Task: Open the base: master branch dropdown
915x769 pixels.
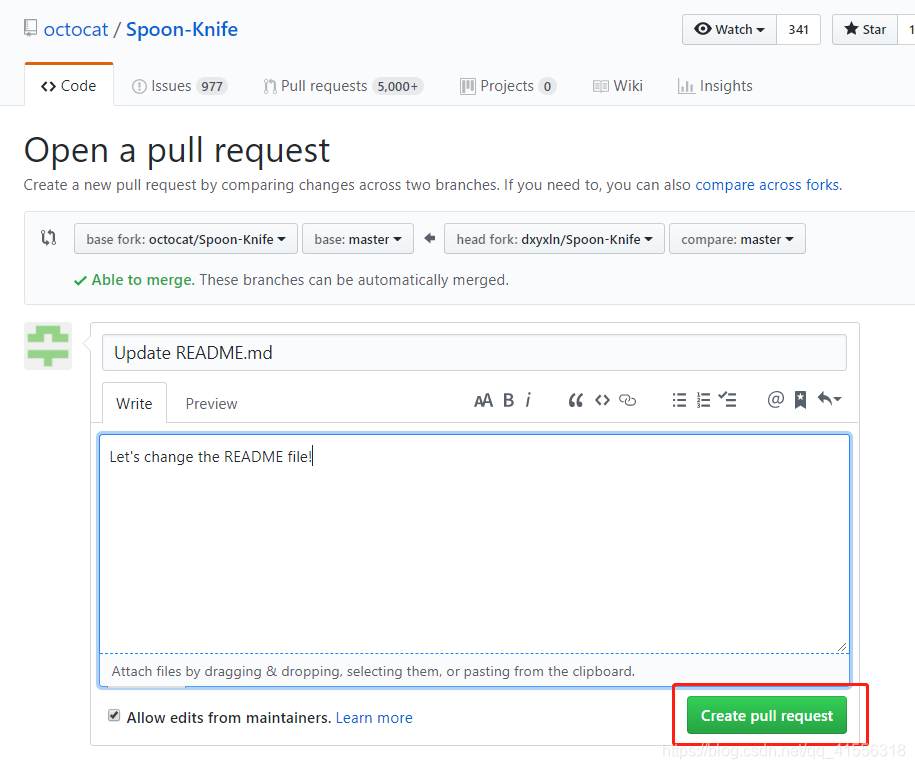Action: (358, 239)
